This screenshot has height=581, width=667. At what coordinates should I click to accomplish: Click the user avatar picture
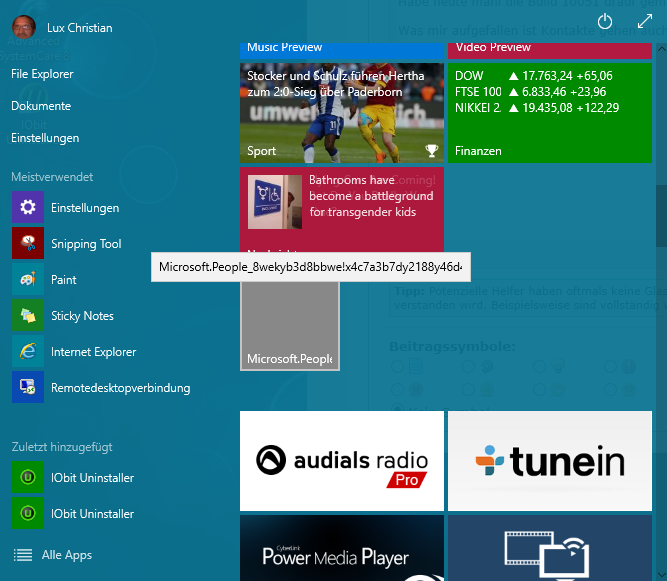point(24,27)
